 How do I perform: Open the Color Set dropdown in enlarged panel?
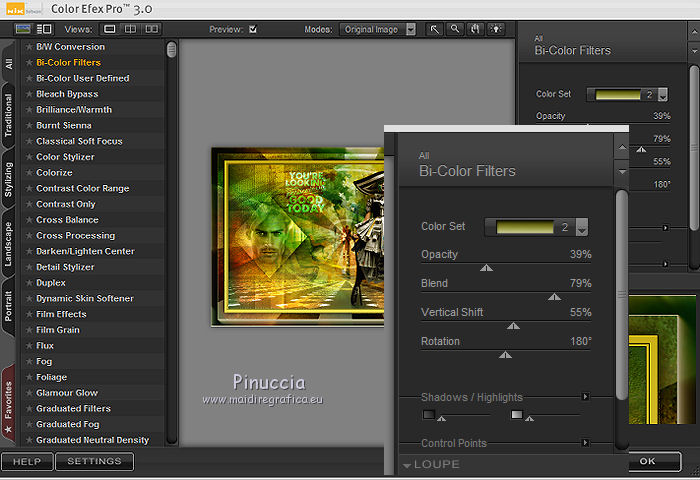click(582, 228)
